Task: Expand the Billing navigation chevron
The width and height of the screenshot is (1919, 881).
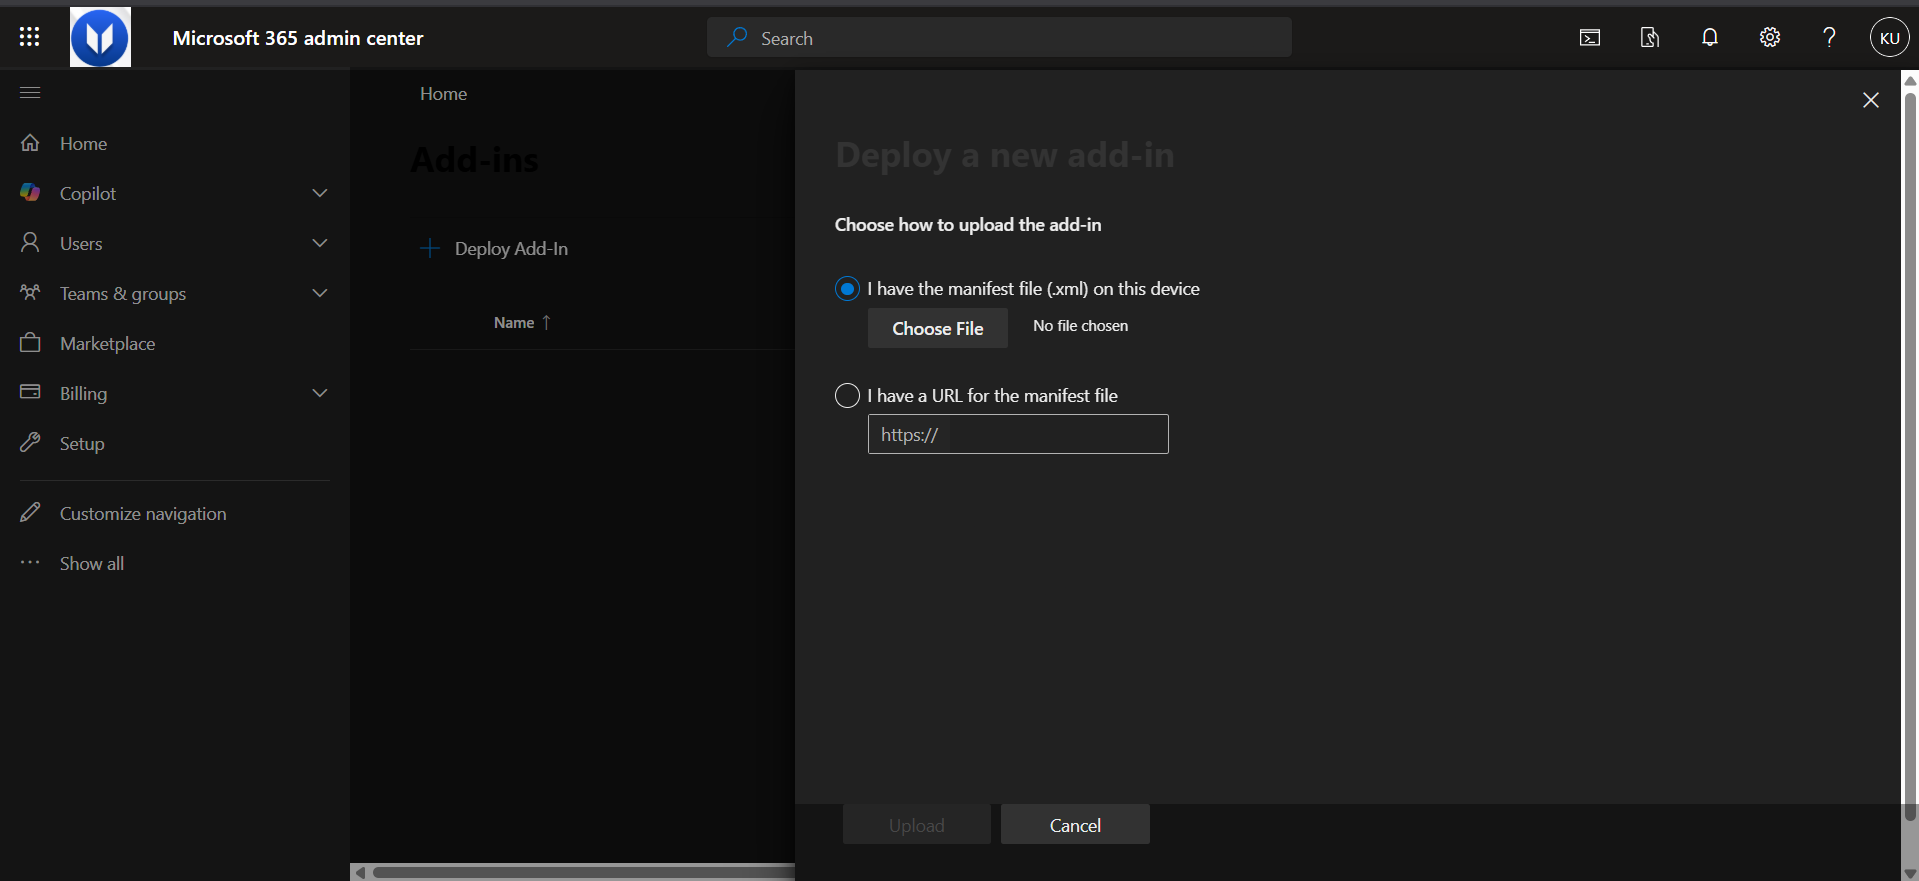Action: [320, 393]
